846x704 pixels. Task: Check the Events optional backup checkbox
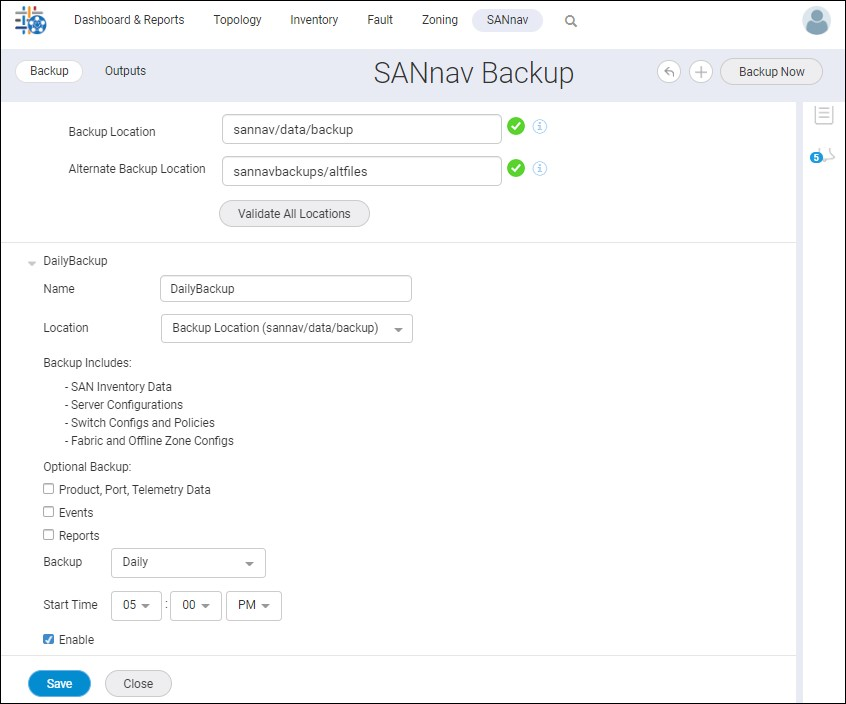(48, 512)
